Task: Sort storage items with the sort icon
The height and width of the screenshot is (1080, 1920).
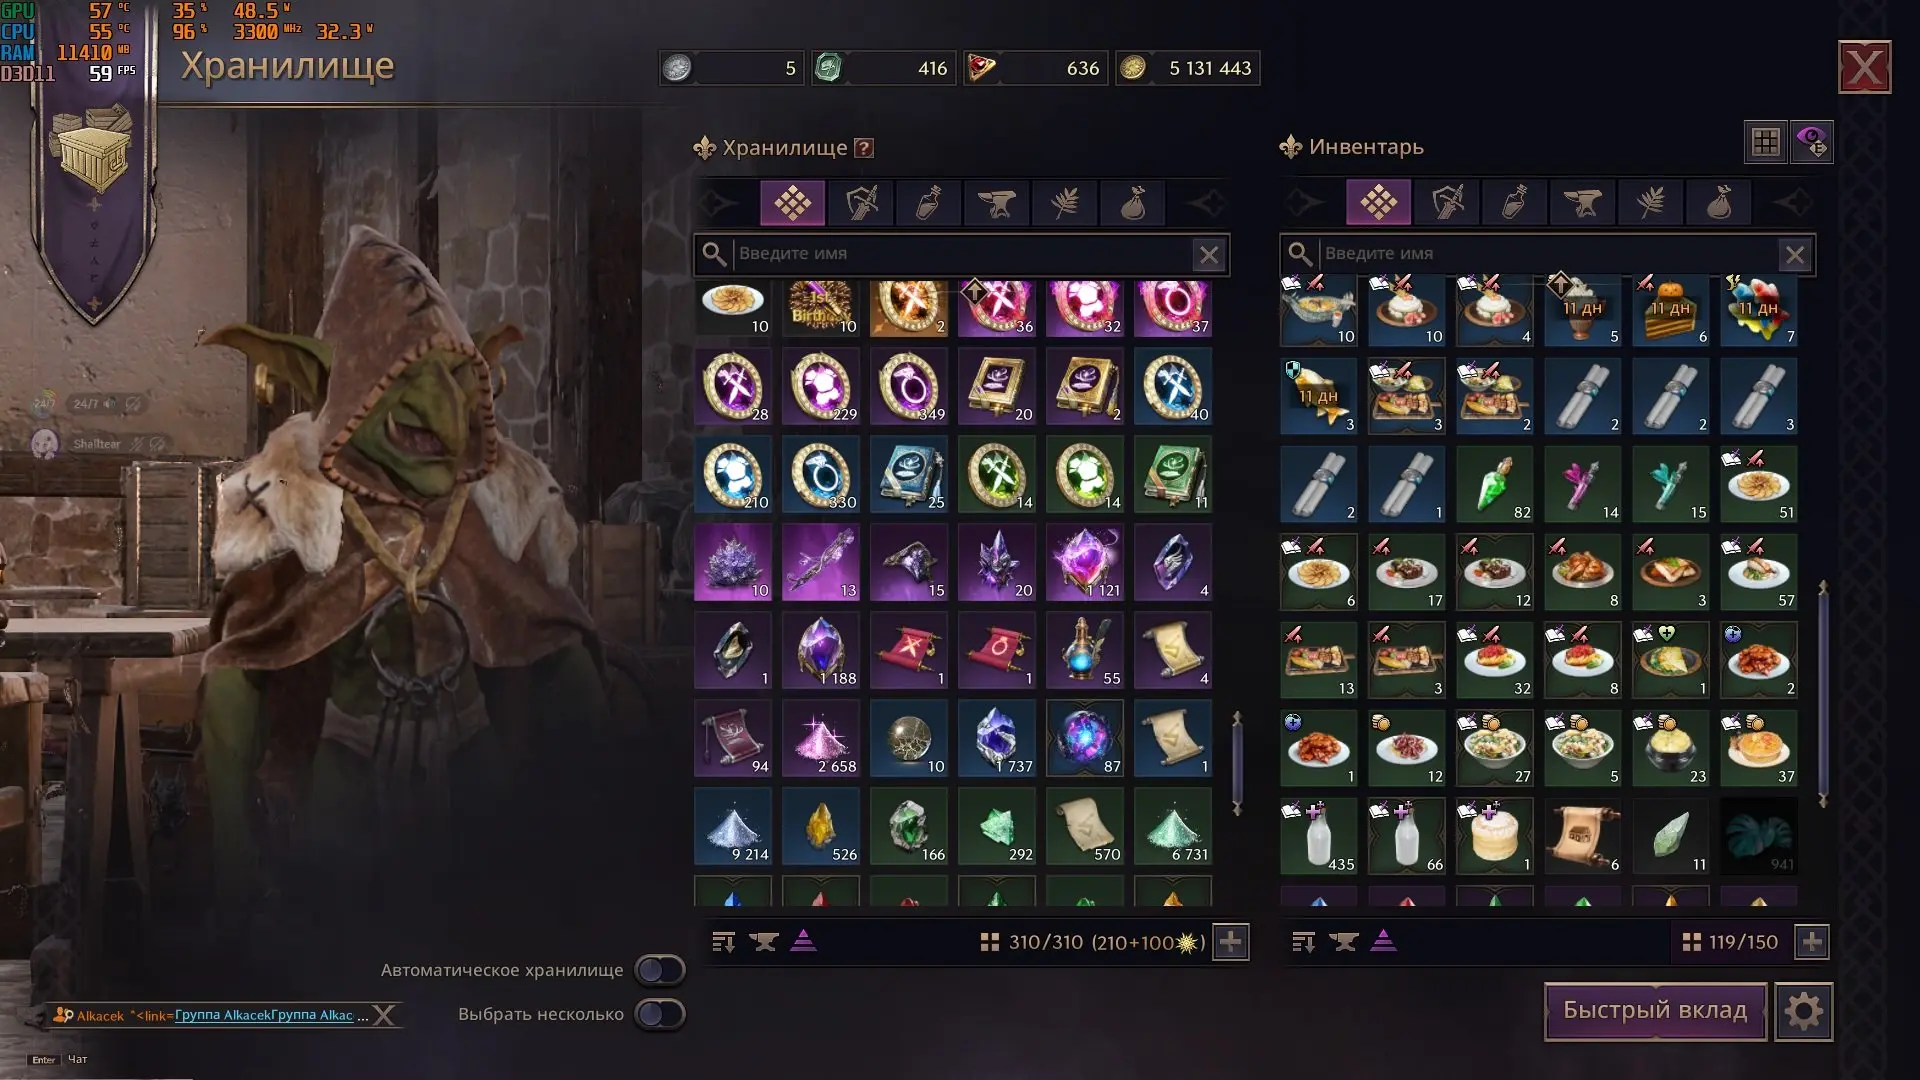Action: pyautogui.click(x=724, y=942)
